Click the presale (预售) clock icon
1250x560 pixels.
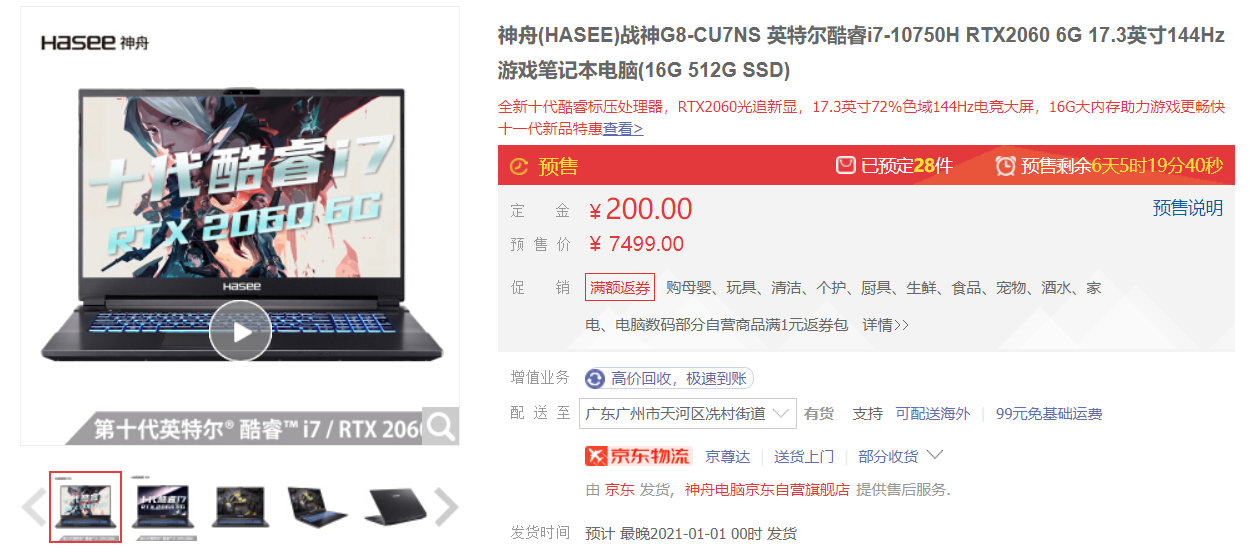point(518,167)
